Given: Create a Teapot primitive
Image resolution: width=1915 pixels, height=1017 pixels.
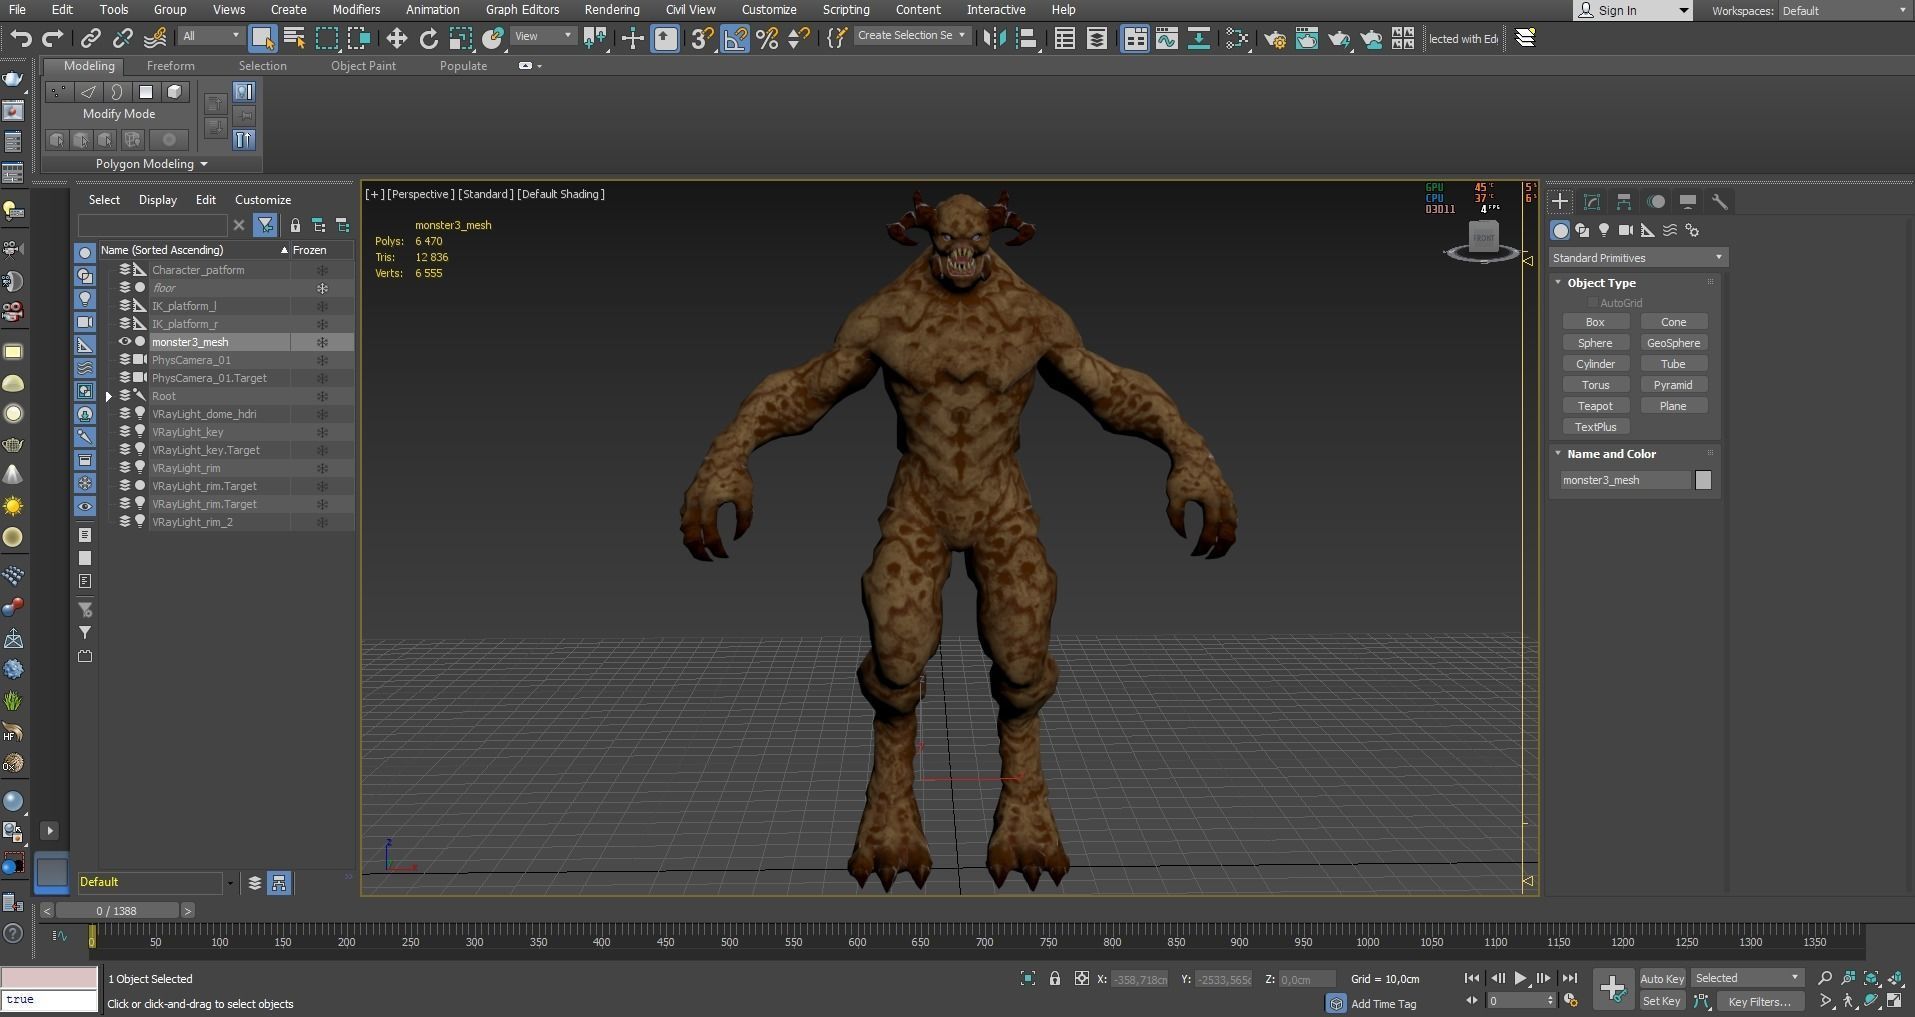Looking at the screenshot, I should click(x=1595, y=406).
